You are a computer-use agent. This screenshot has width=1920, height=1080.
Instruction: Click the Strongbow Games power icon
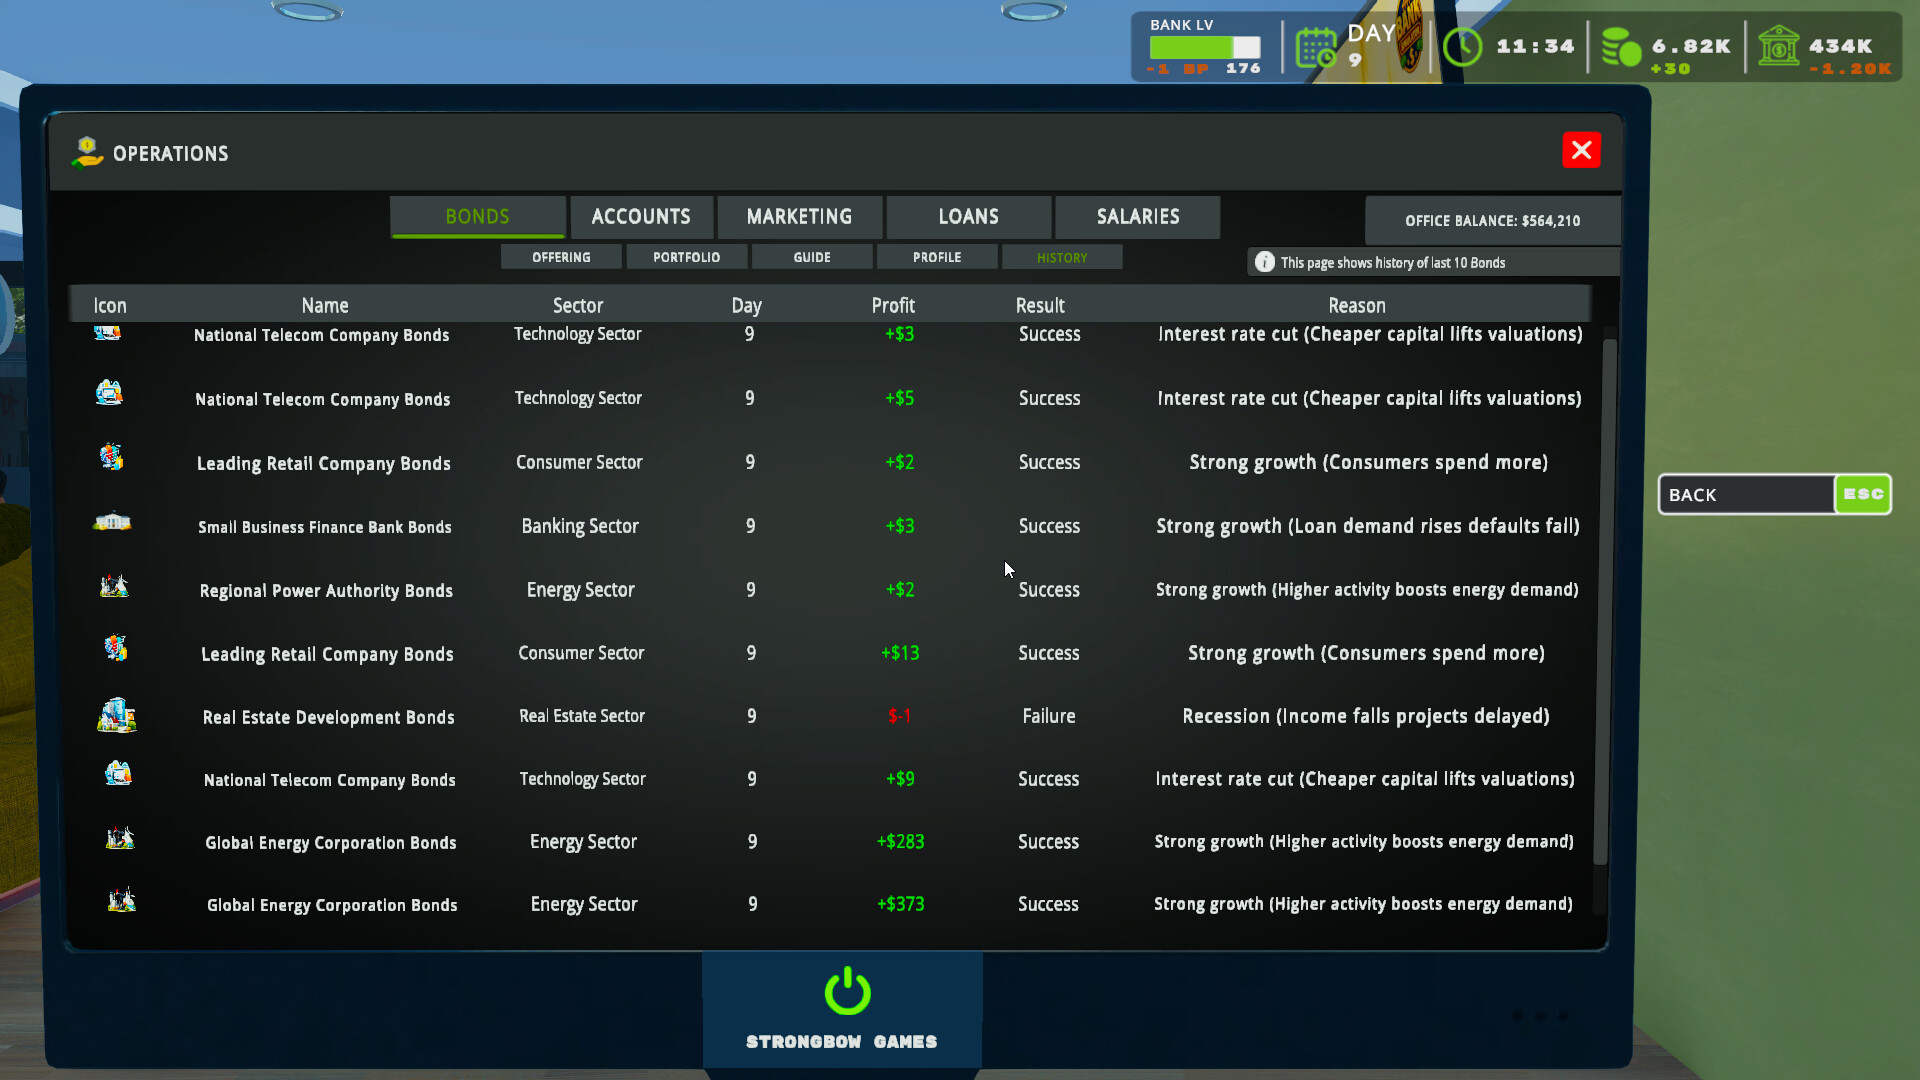[x=845, y=992]
